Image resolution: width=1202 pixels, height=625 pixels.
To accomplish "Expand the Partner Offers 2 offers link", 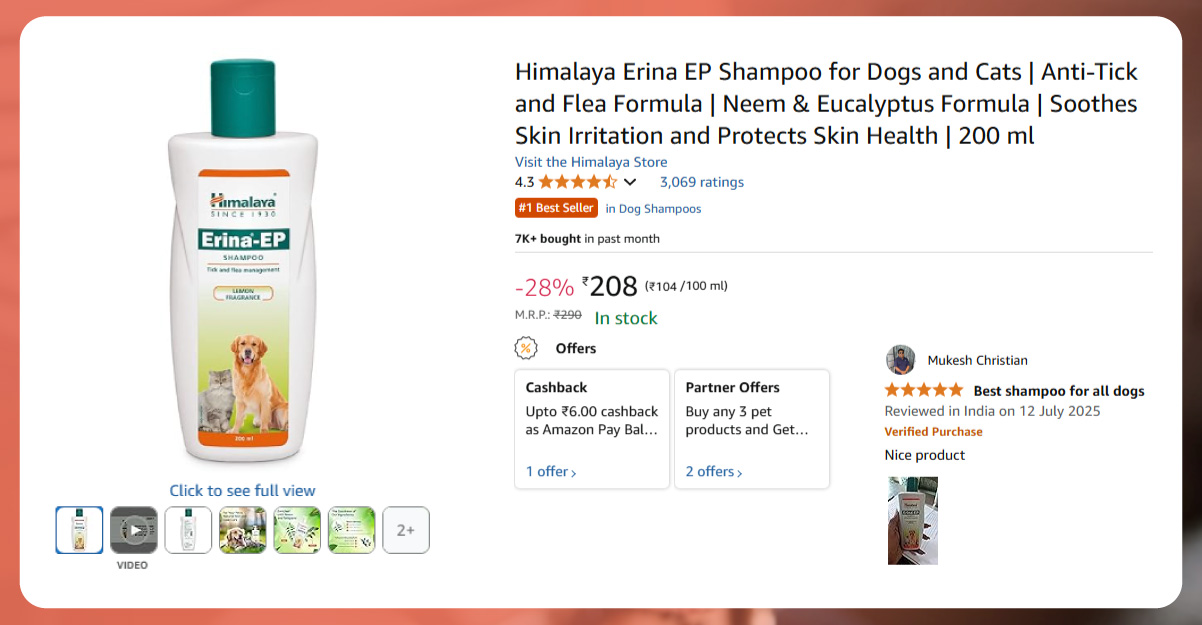I will [713, 471].
